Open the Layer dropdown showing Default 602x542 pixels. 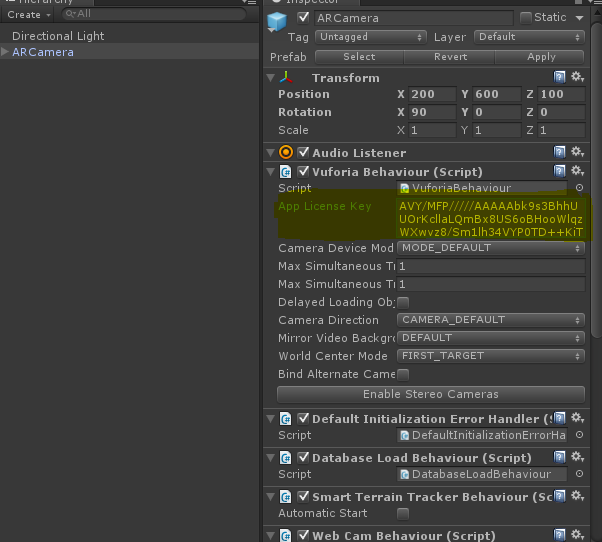[x=529, y=37]
